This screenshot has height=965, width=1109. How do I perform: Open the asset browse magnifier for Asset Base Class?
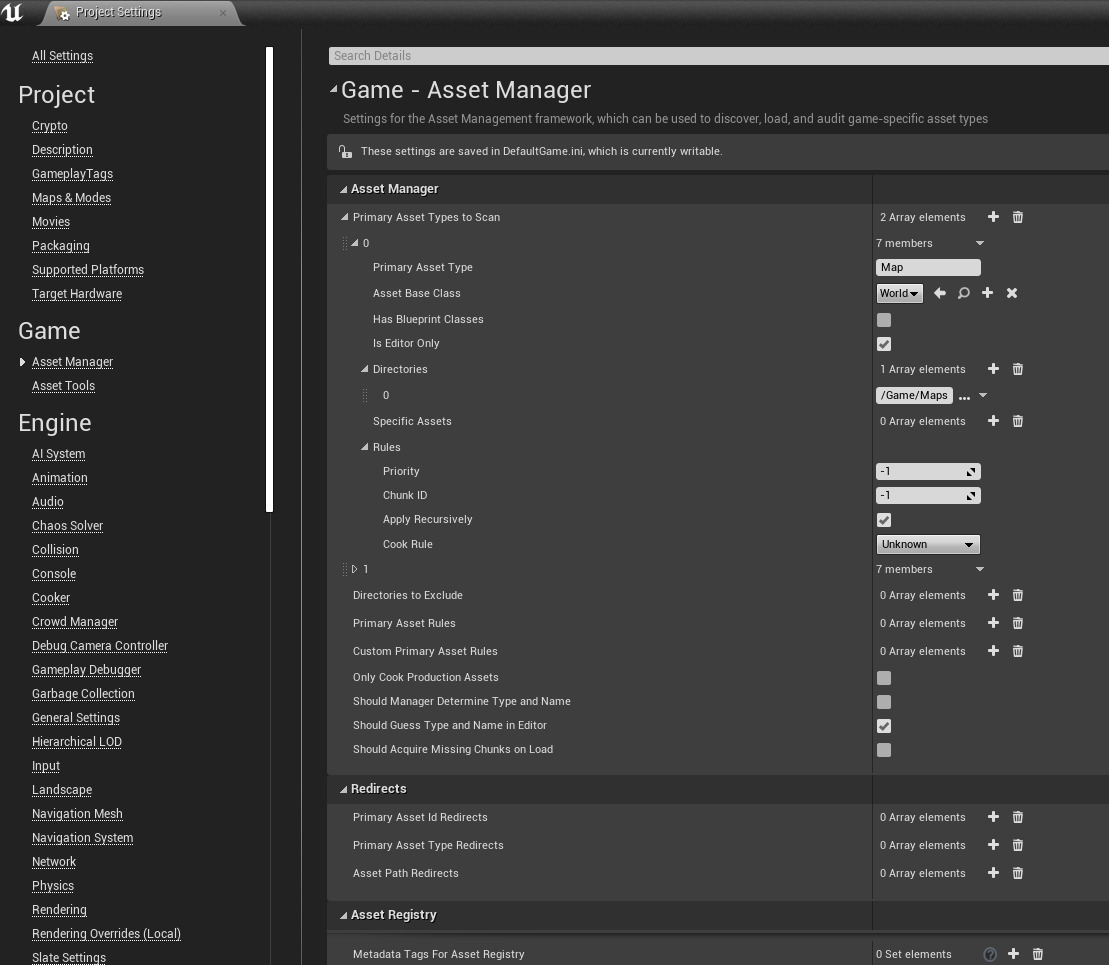(x=963, y=293)
